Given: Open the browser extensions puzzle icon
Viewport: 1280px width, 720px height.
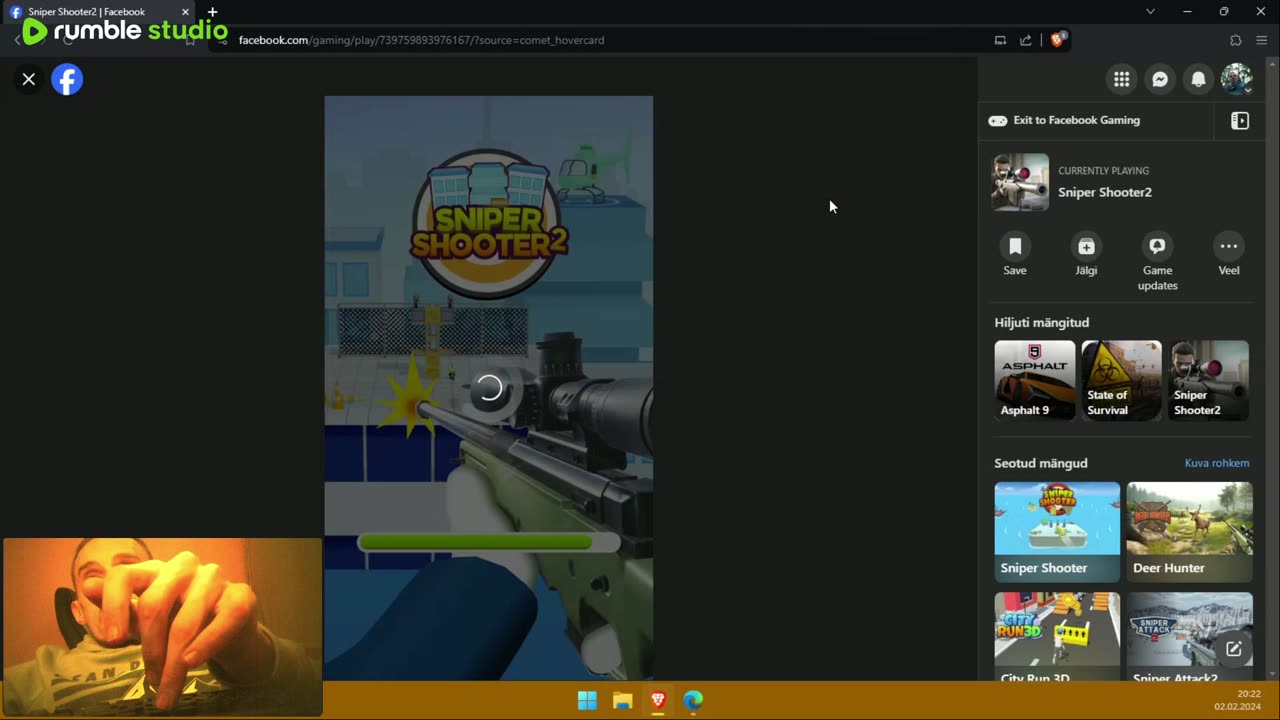Looking at the screenshot, I should 1236,40.
